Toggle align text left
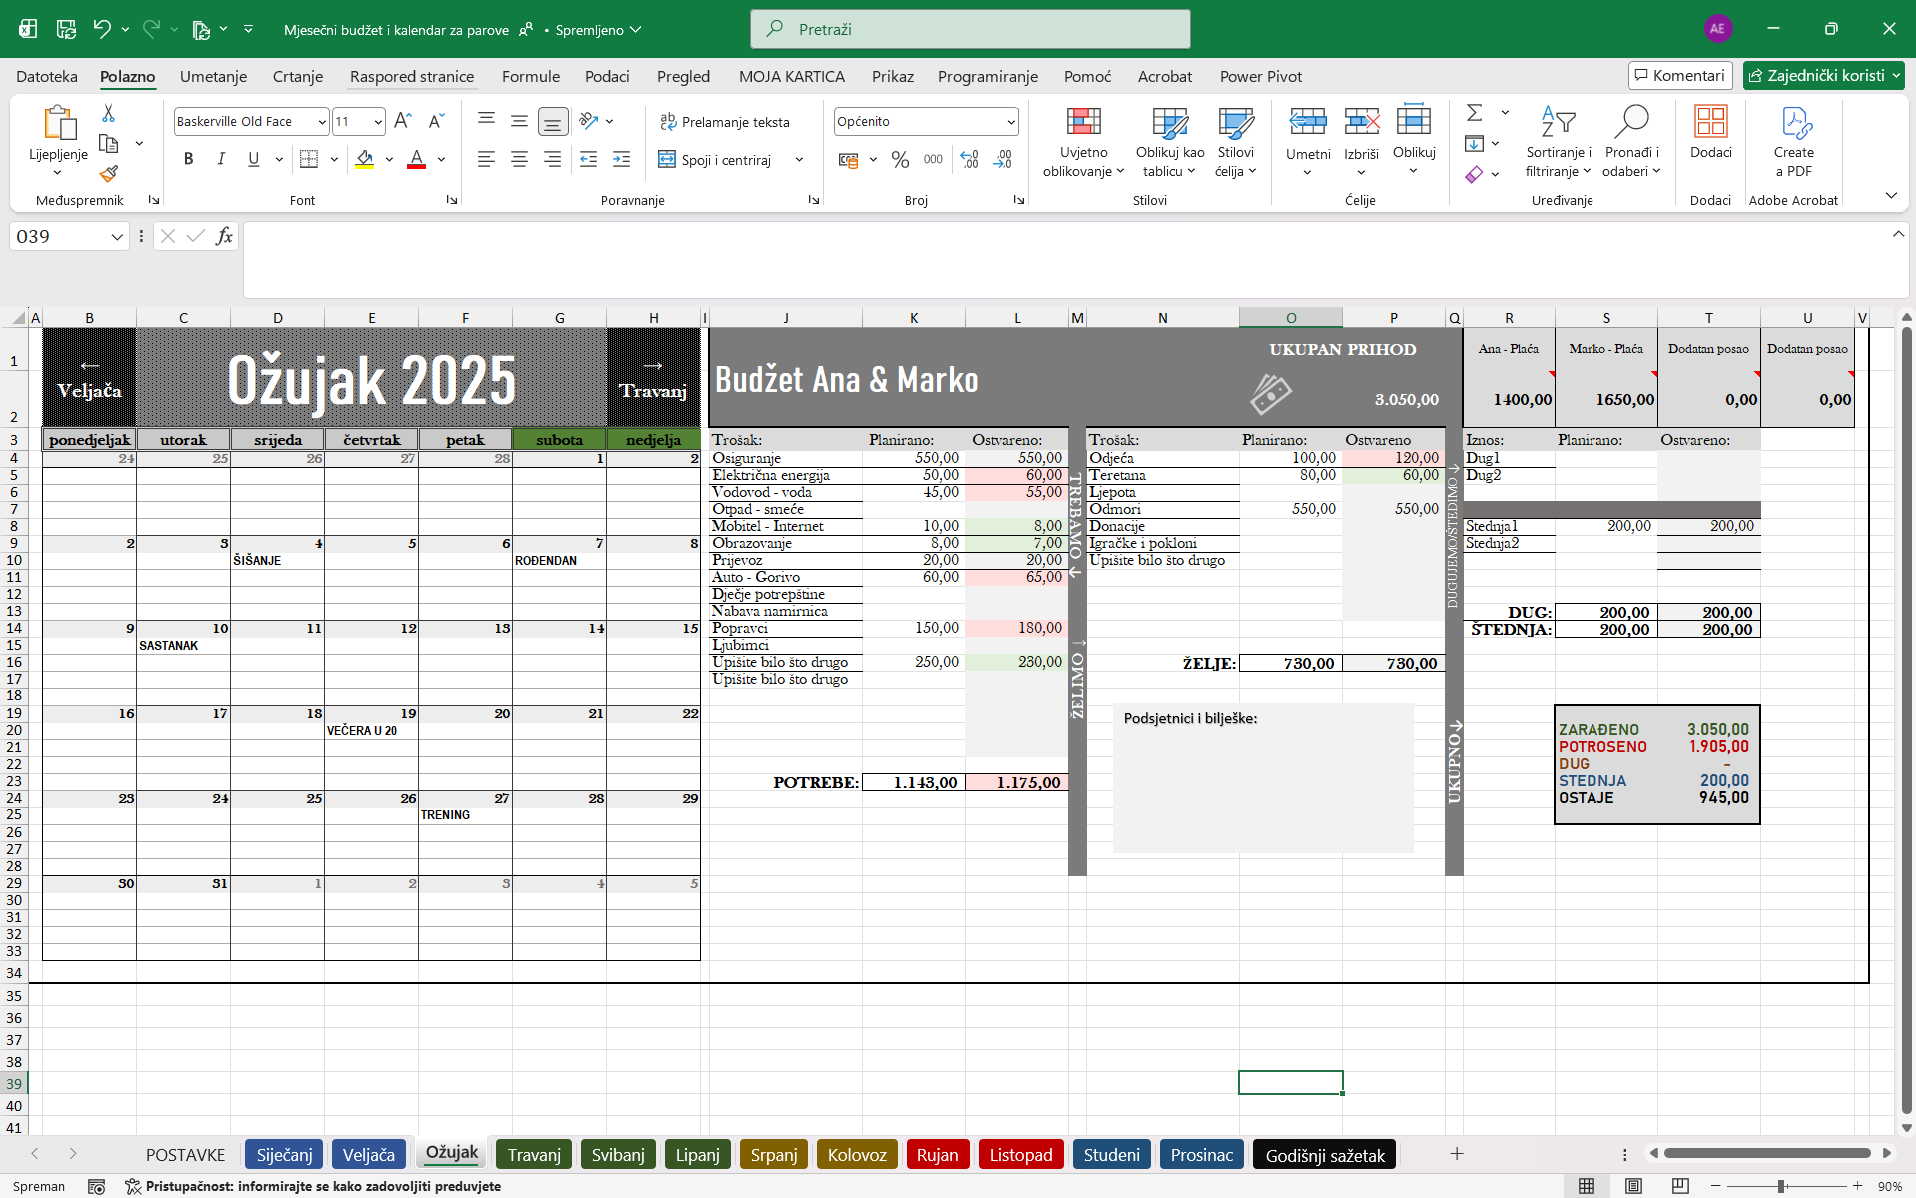 [486, 159]
